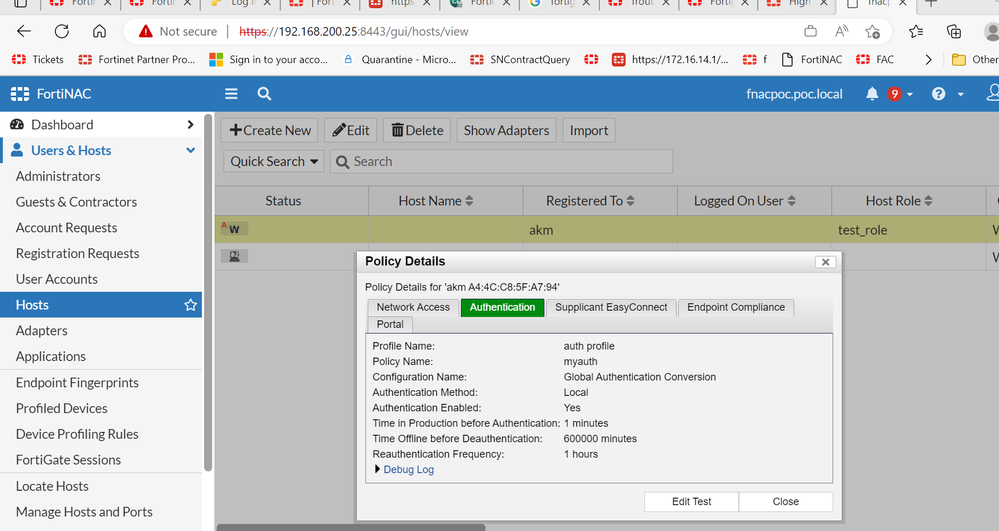This screenshot has height=531, width=999.
Task: Click the sidebar vertical scrollbar
Action: pyautogui.click(x=208, y=293)
